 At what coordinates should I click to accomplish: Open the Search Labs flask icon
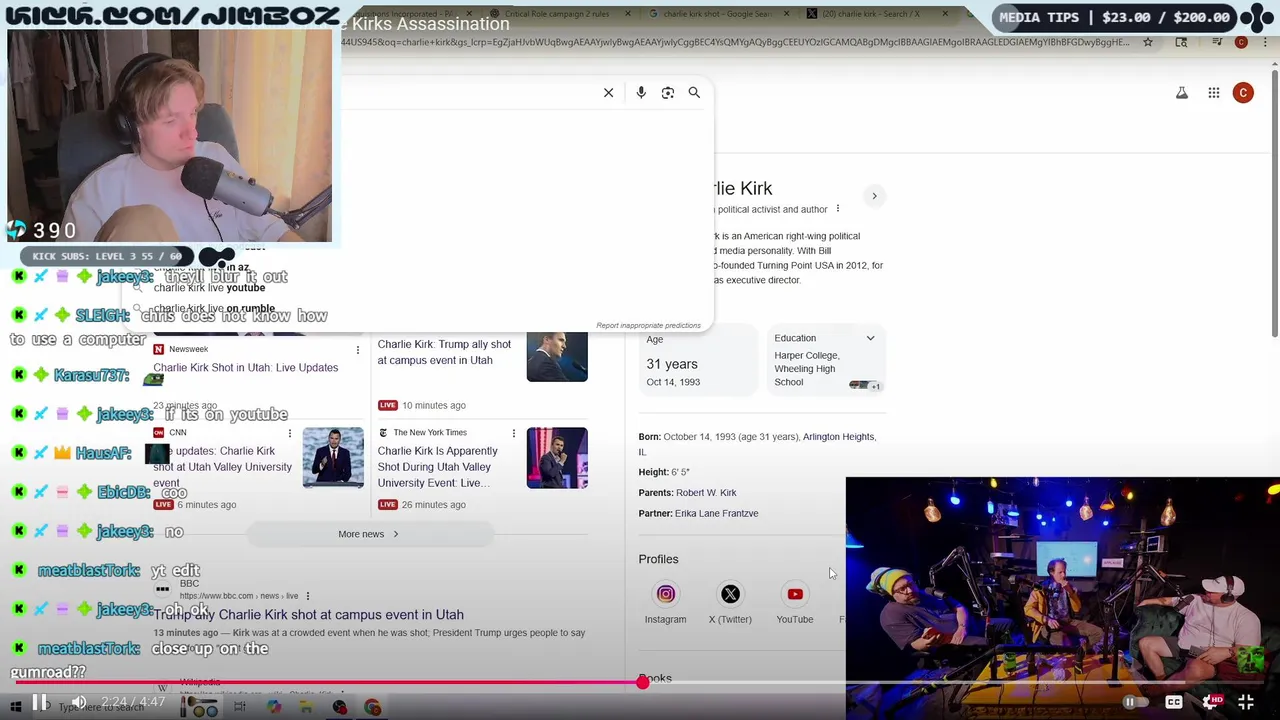coord(1182,93)
